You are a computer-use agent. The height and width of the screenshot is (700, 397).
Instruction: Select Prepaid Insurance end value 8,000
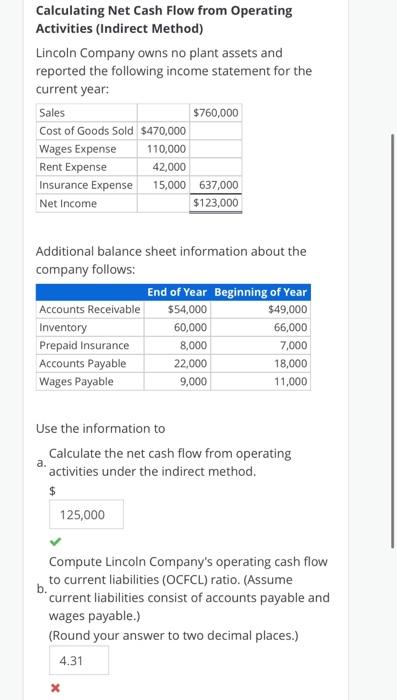coord(193,346)
